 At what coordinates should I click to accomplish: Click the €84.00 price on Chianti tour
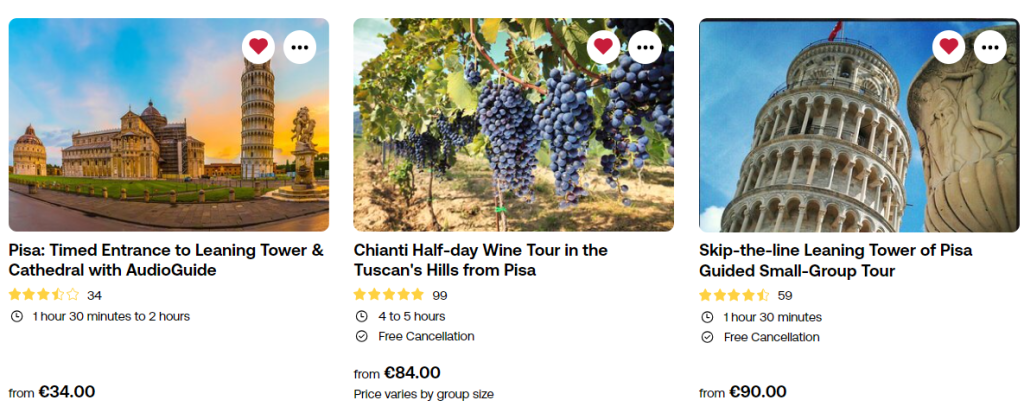click(411, 373)
